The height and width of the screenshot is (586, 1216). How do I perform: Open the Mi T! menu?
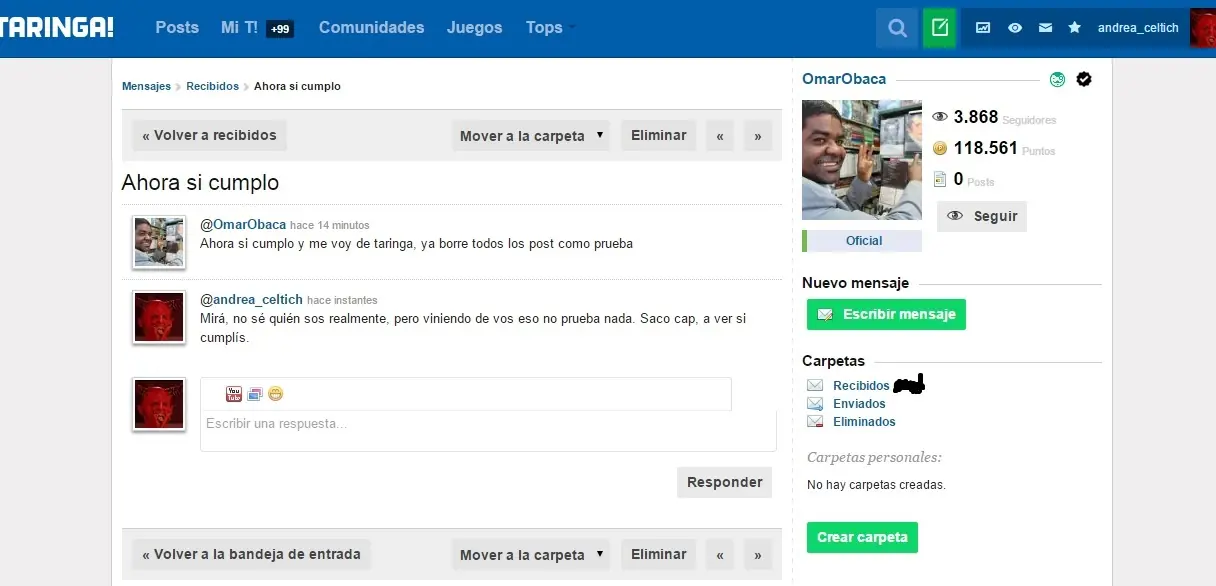click(x=238, y=27)
